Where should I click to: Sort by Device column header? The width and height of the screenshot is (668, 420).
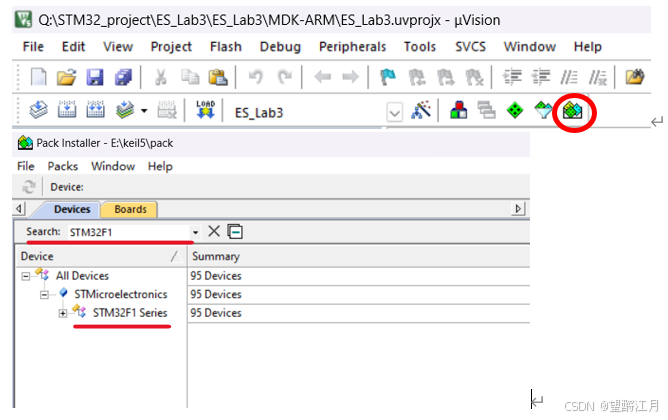coord(101,256)
